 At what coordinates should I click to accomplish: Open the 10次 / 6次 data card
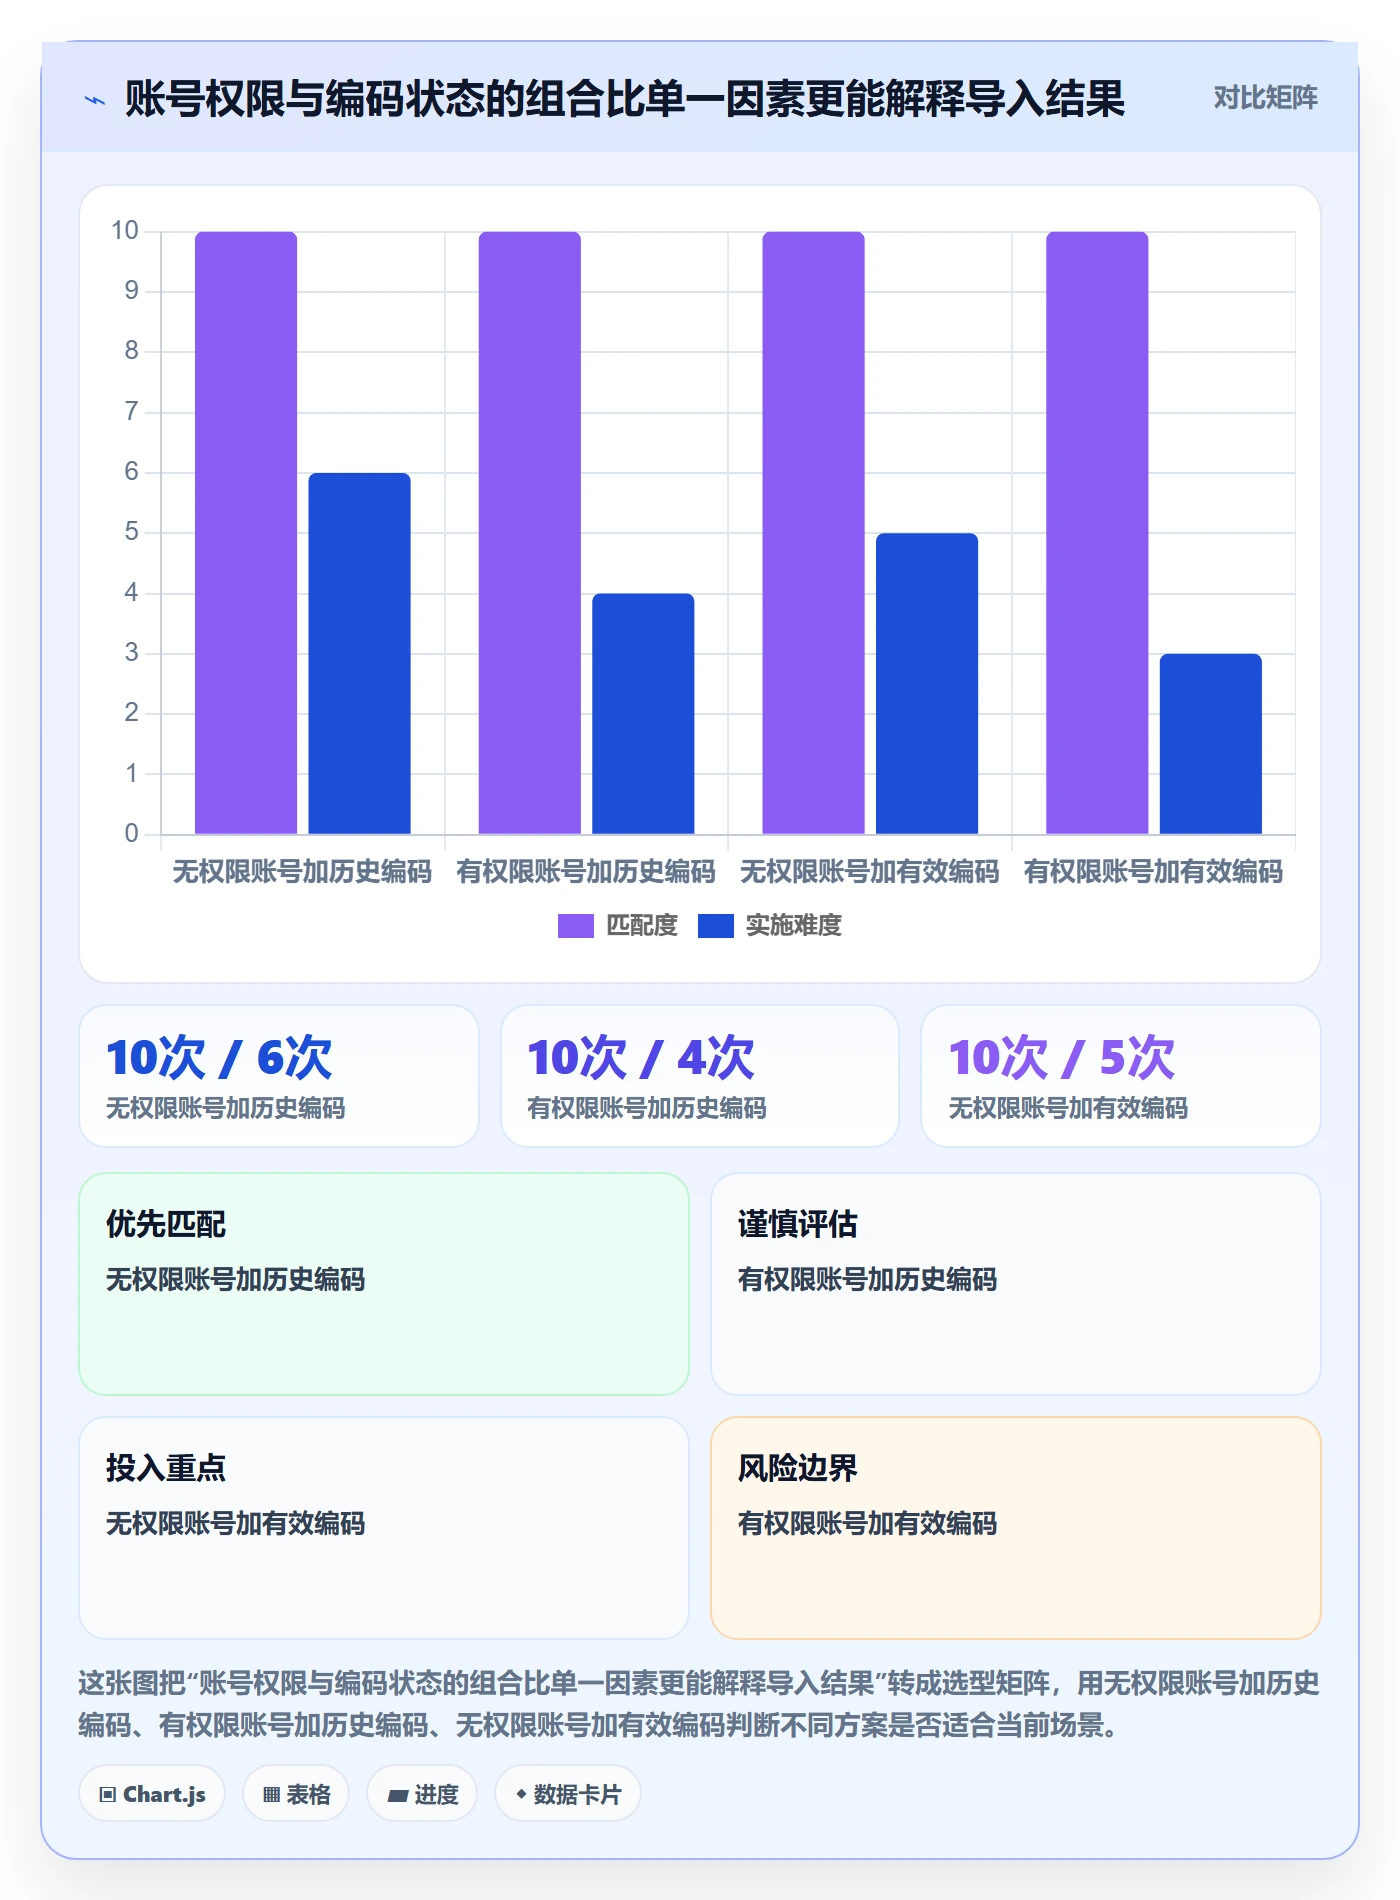click(x=279, y=1076)
